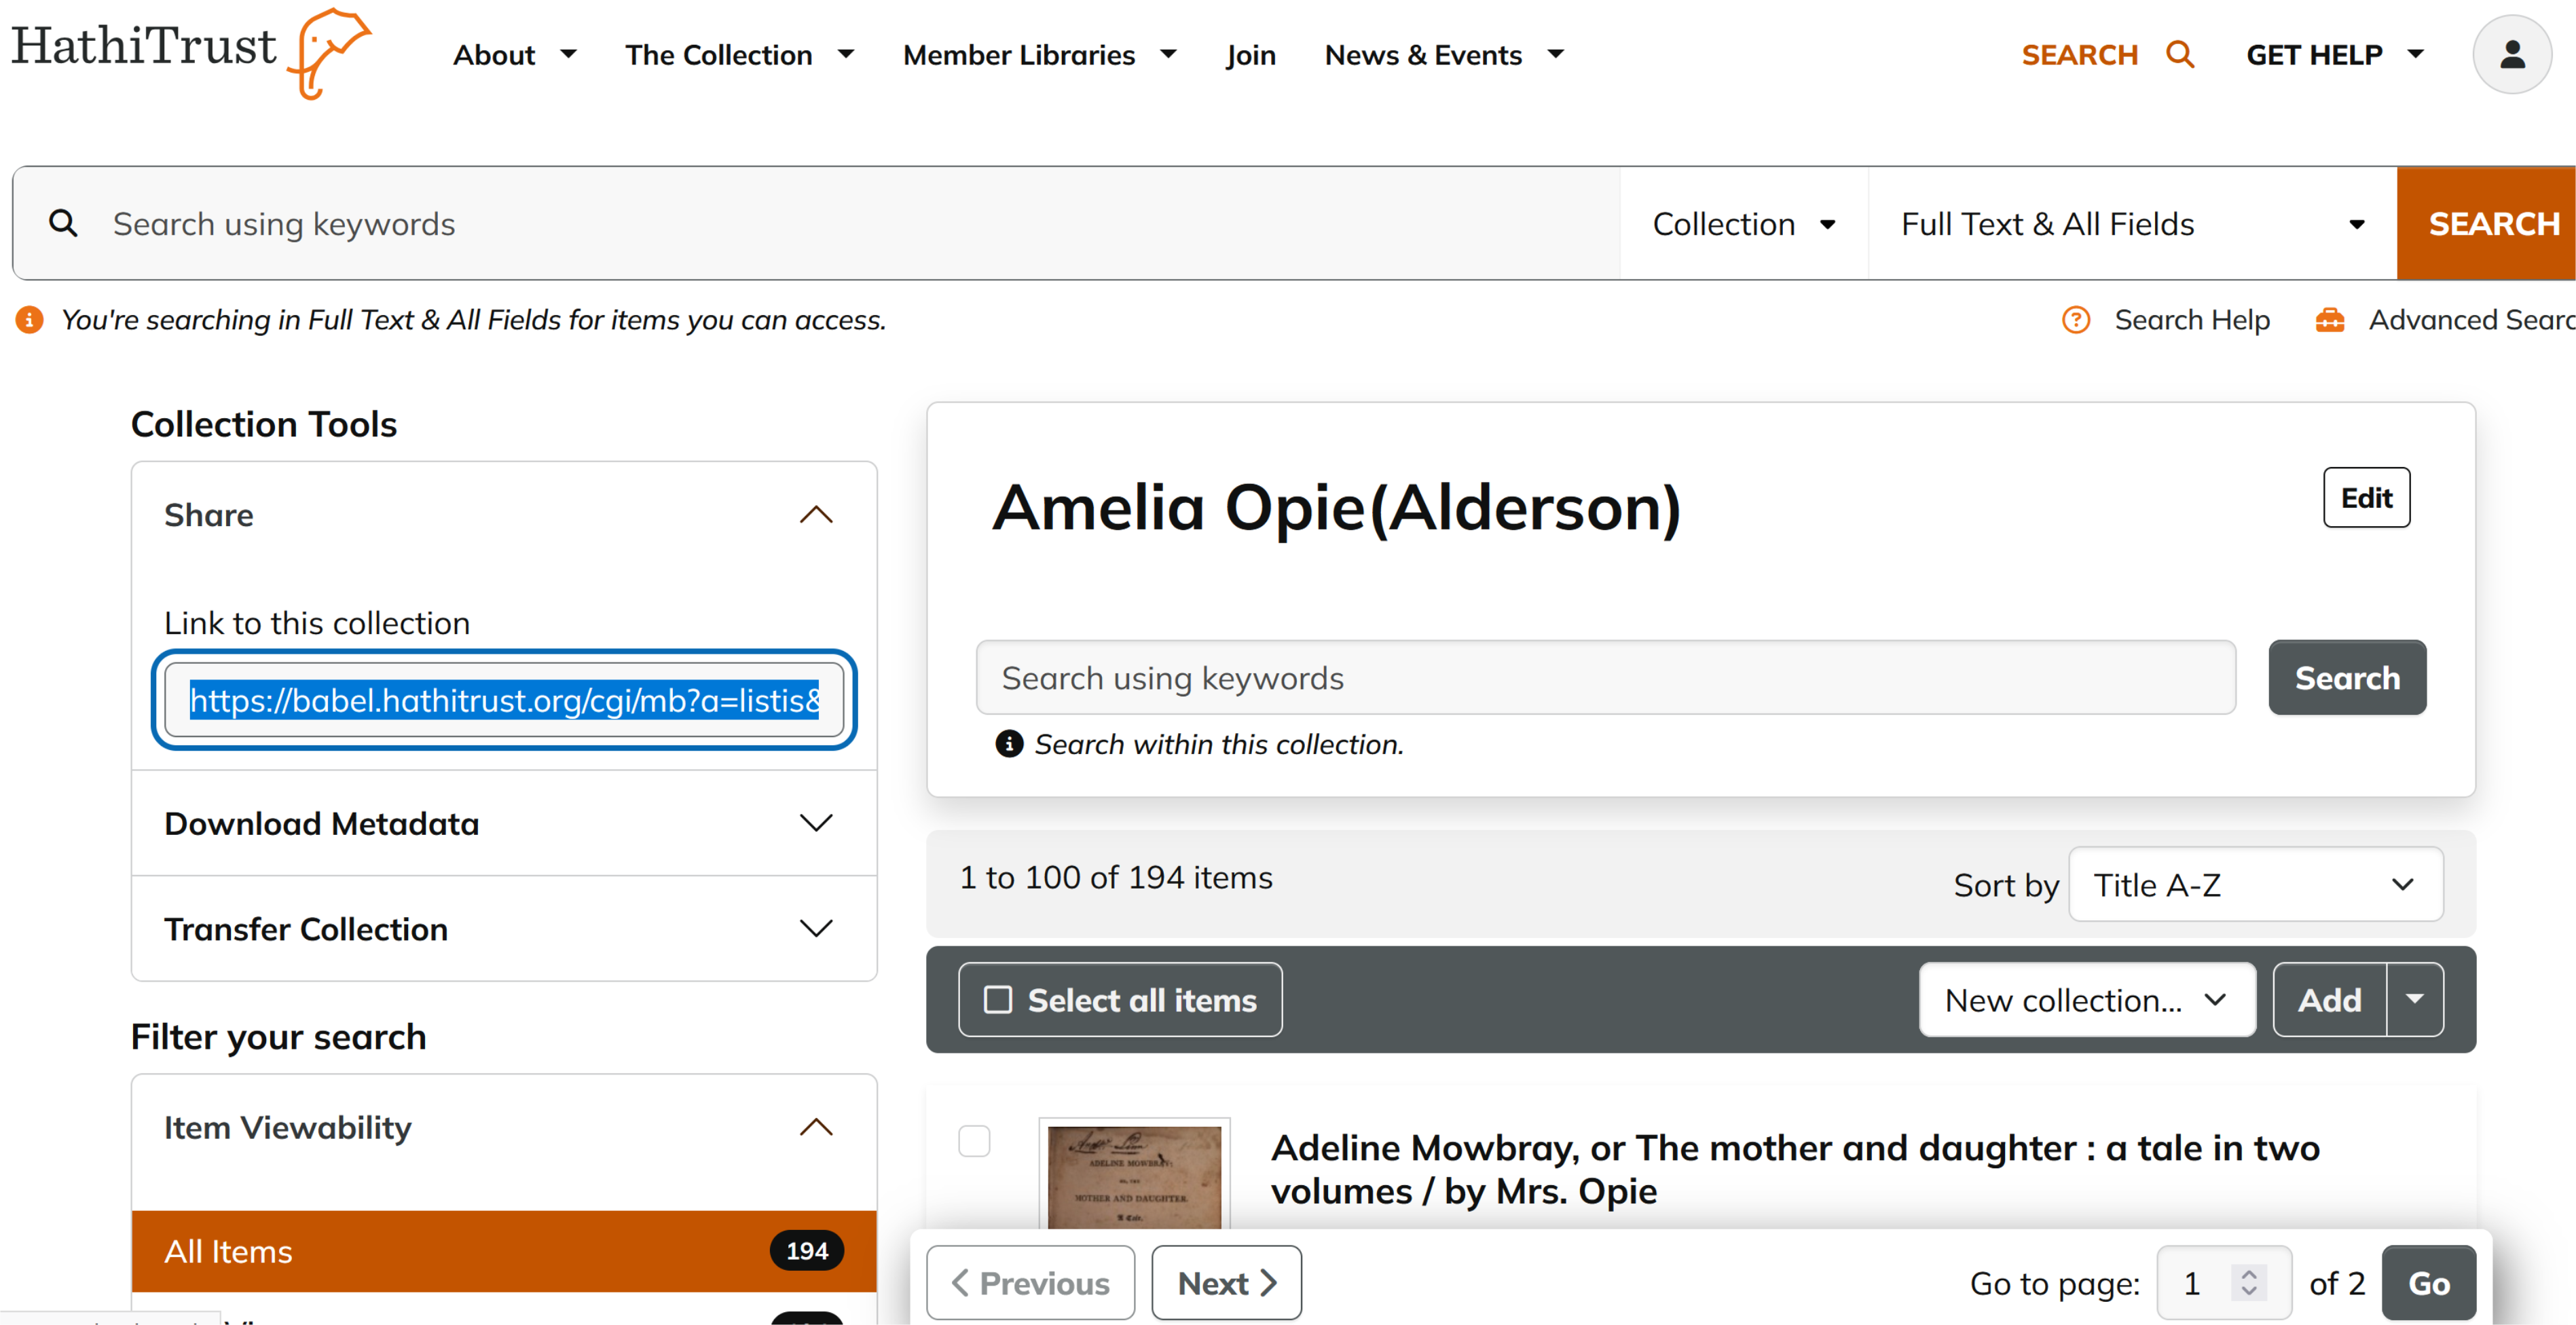Go to the Next results page
The height and width of the screenshot is (1325, 2576).
click(x=1226, y=1283)
